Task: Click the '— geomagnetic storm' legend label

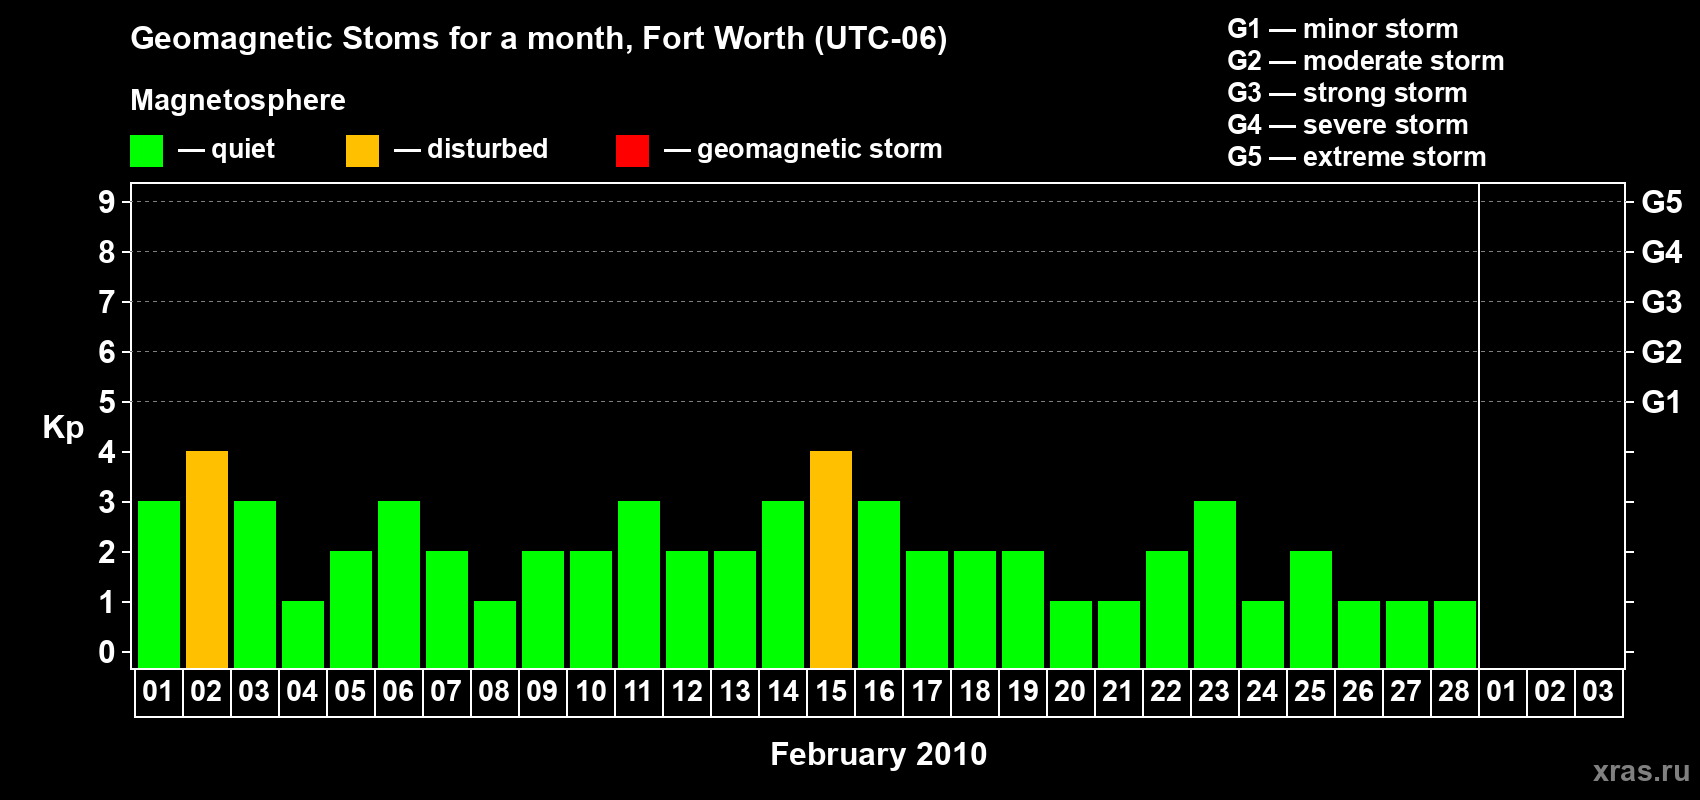Action: click(x=803, y=149)
